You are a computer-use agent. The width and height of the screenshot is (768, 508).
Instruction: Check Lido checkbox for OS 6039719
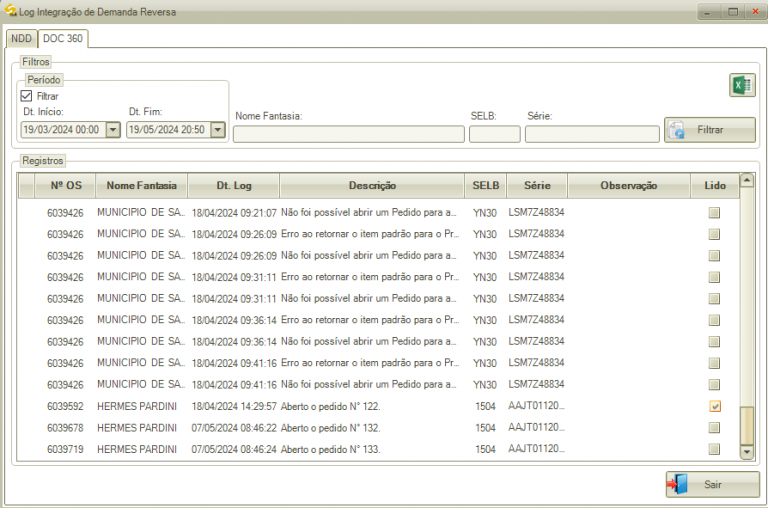click(x=714, y=449)
